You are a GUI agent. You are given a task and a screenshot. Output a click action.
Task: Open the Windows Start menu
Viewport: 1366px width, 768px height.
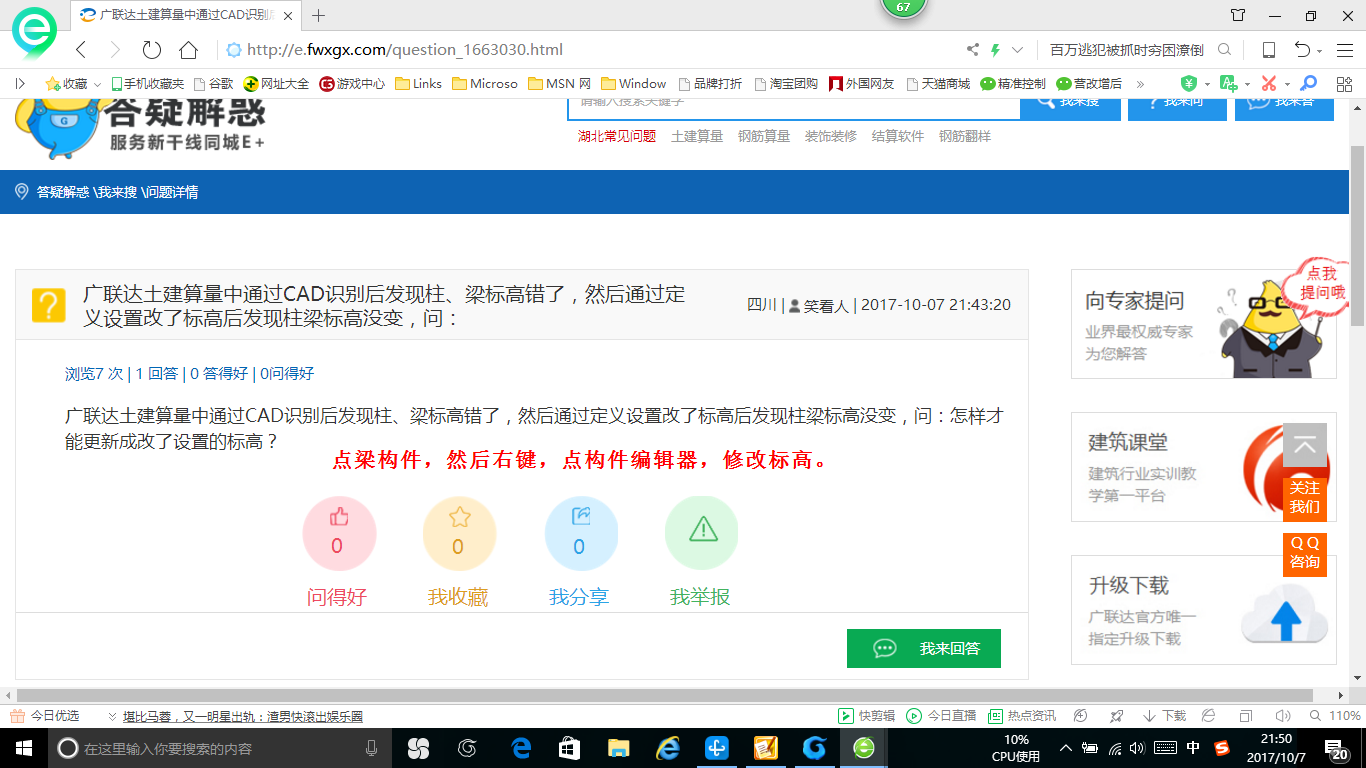coord(23,748)
